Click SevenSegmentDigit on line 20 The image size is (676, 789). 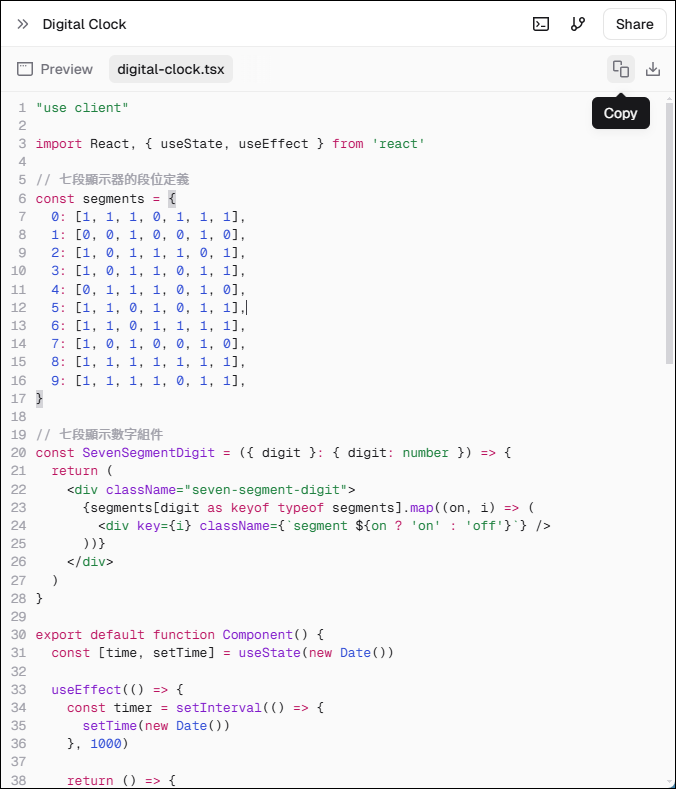point(148,453)
